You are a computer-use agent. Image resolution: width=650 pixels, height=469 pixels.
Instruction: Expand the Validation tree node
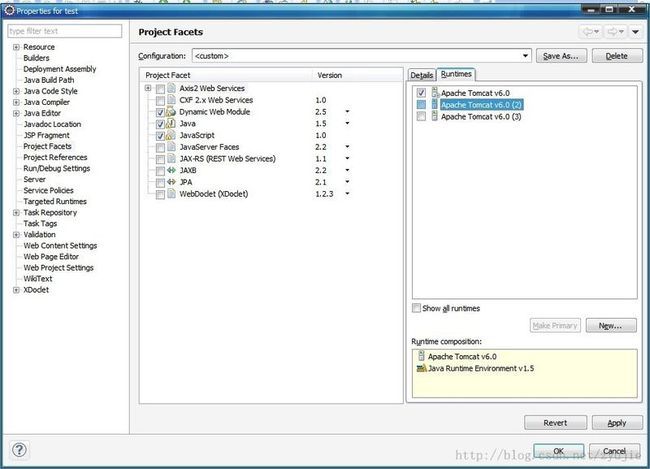16,234
